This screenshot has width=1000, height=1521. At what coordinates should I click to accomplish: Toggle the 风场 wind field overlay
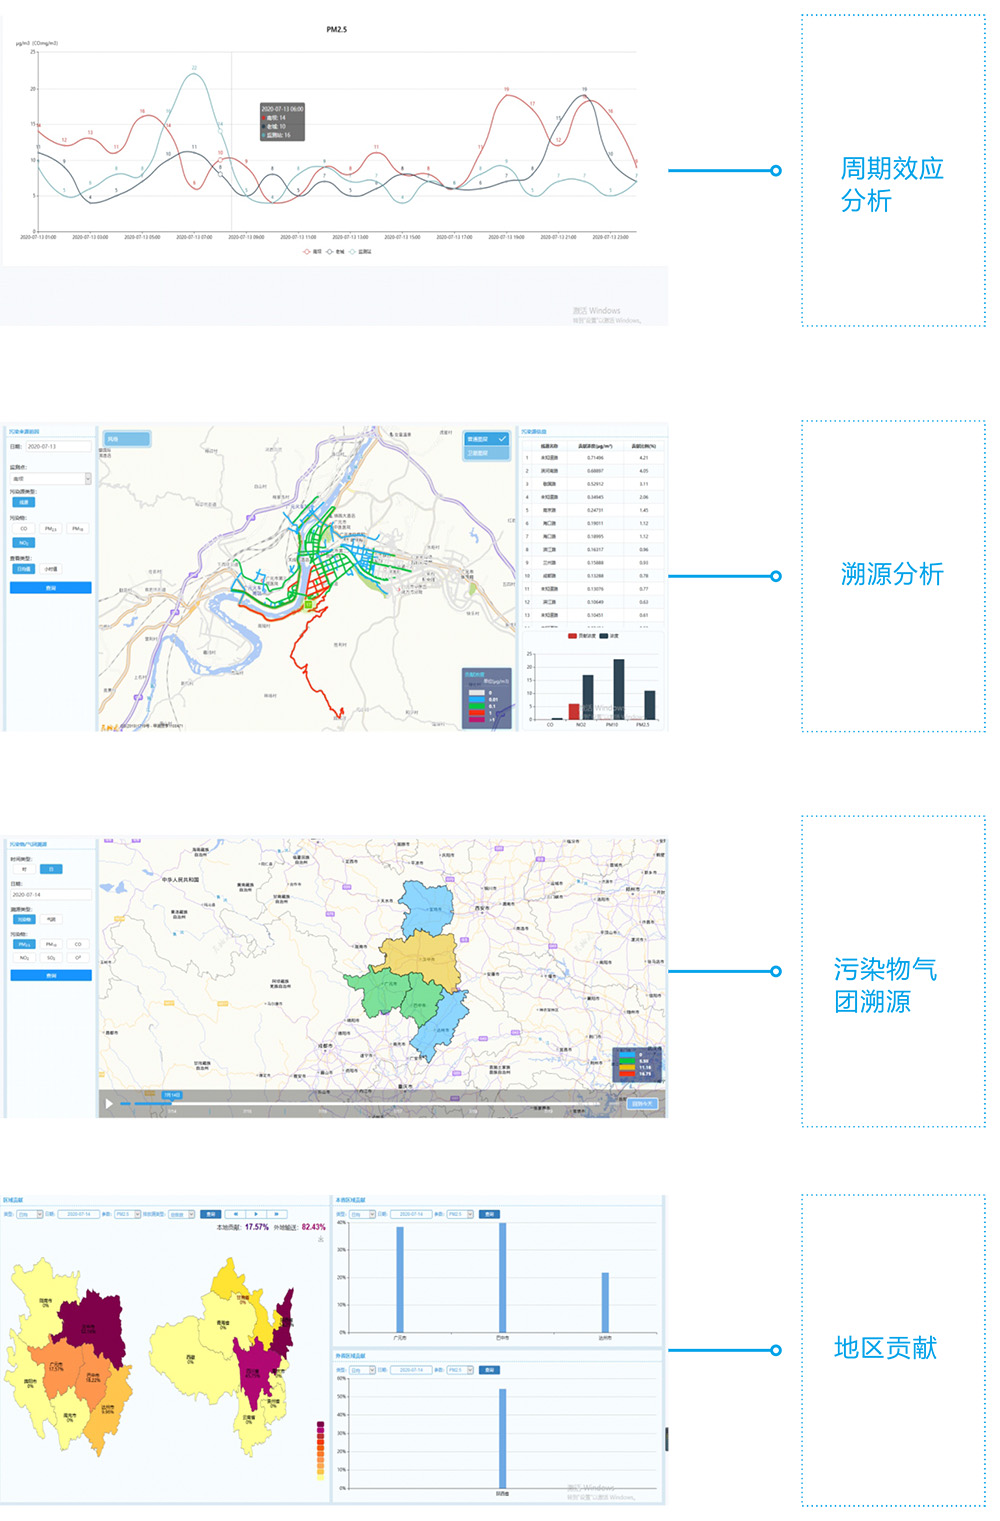coord(127,439)
